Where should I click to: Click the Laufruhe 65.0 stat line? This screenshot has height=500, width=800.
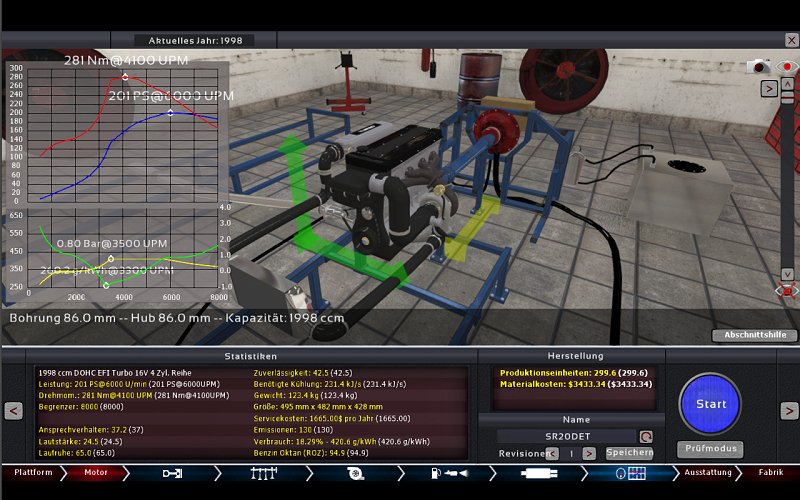pyautogui.click(x=77, y=453)
